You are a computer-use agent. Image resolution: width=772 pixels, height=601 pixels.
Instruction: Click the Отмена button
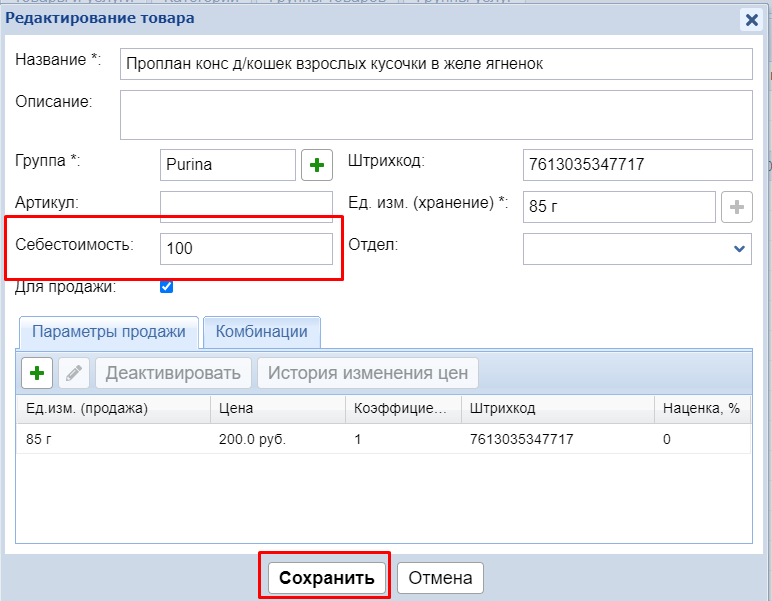click(x=440, y=577)
